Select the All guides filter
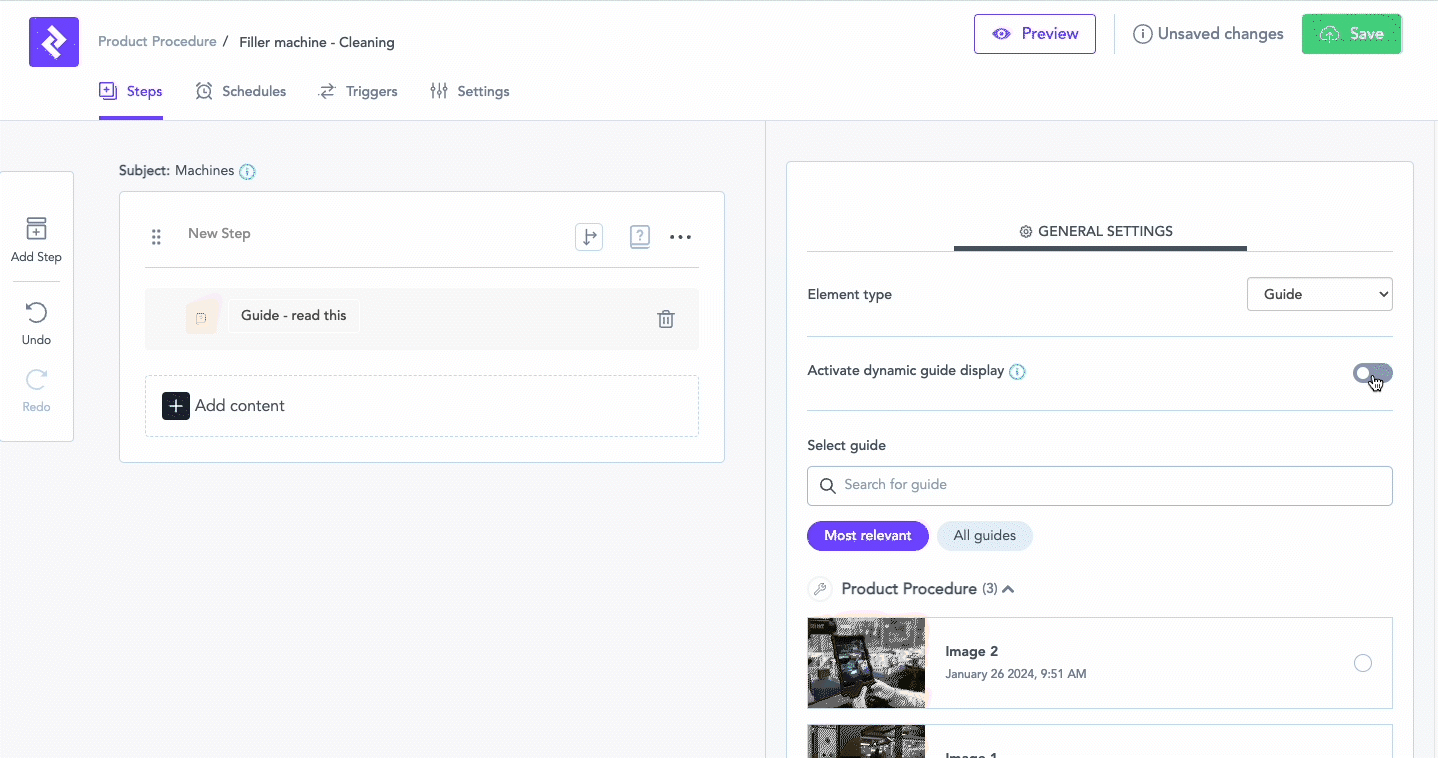This screenshot has width=1438, height=758. tap(984, 536)
